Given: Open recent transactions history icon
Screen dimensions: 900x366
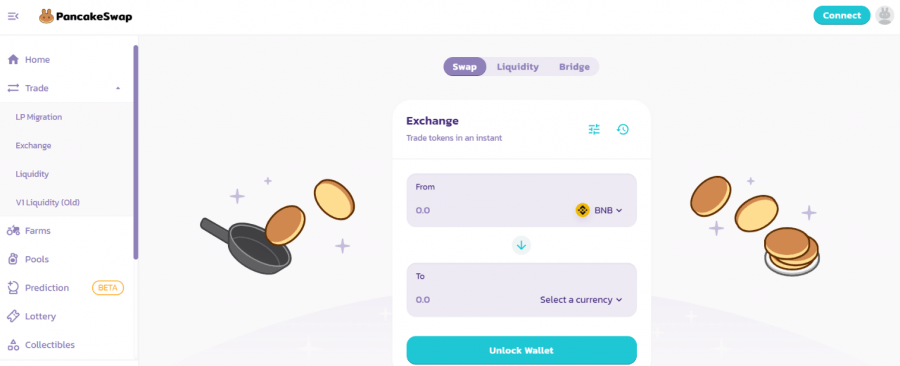Looking at the screenshot, I should pos(623,130).
